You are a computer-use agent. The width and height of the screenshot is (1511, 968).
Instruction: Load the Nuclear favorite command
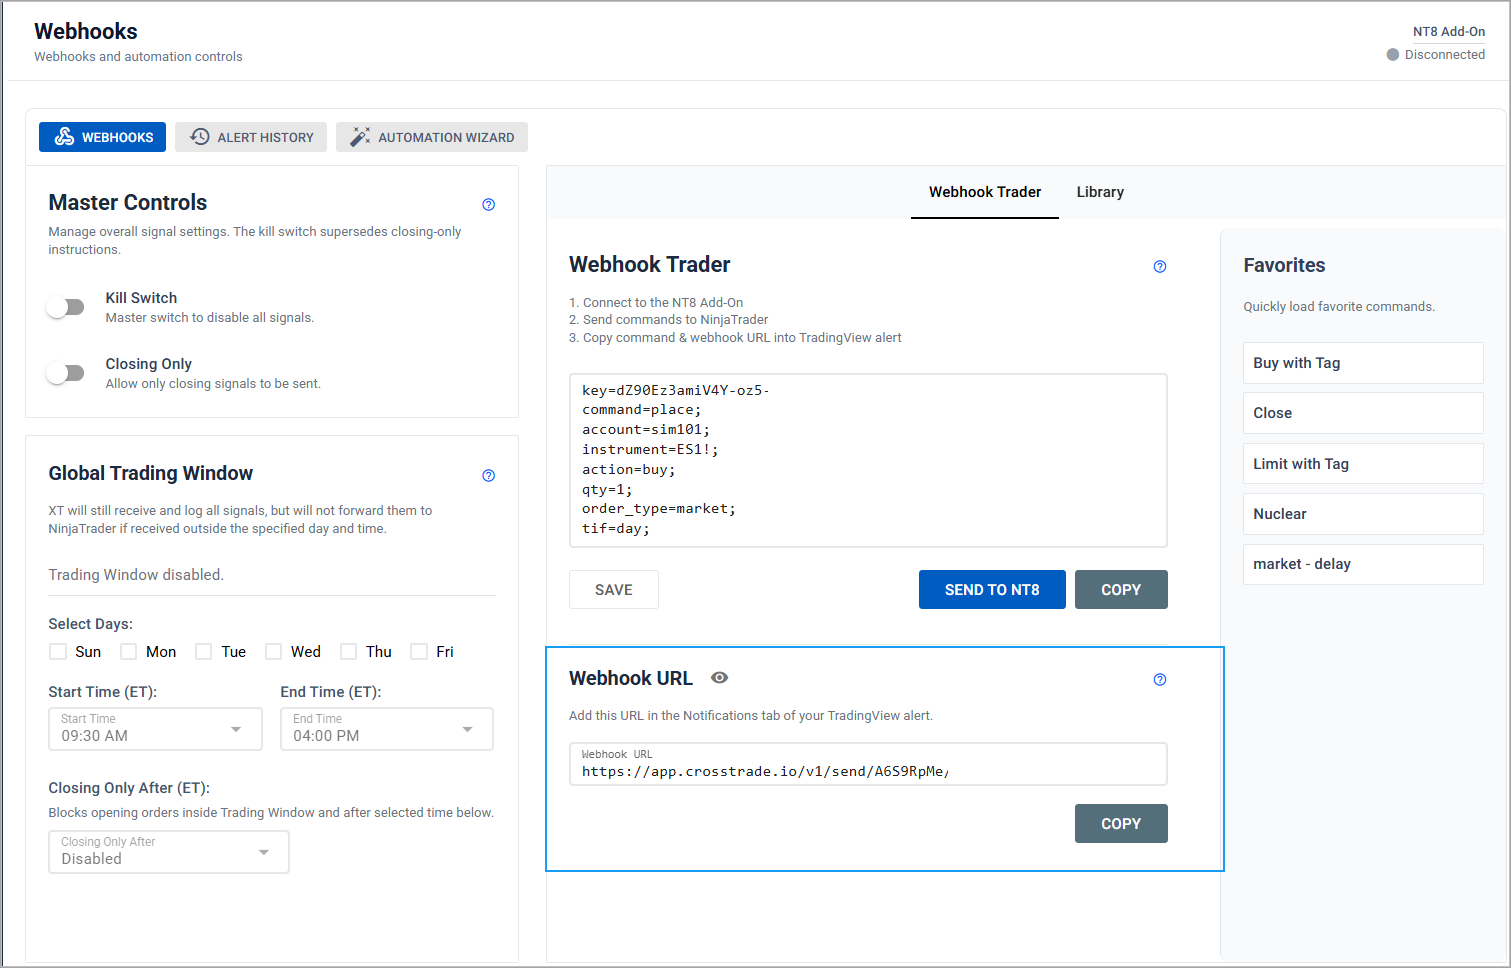(x=1362, y=514)
